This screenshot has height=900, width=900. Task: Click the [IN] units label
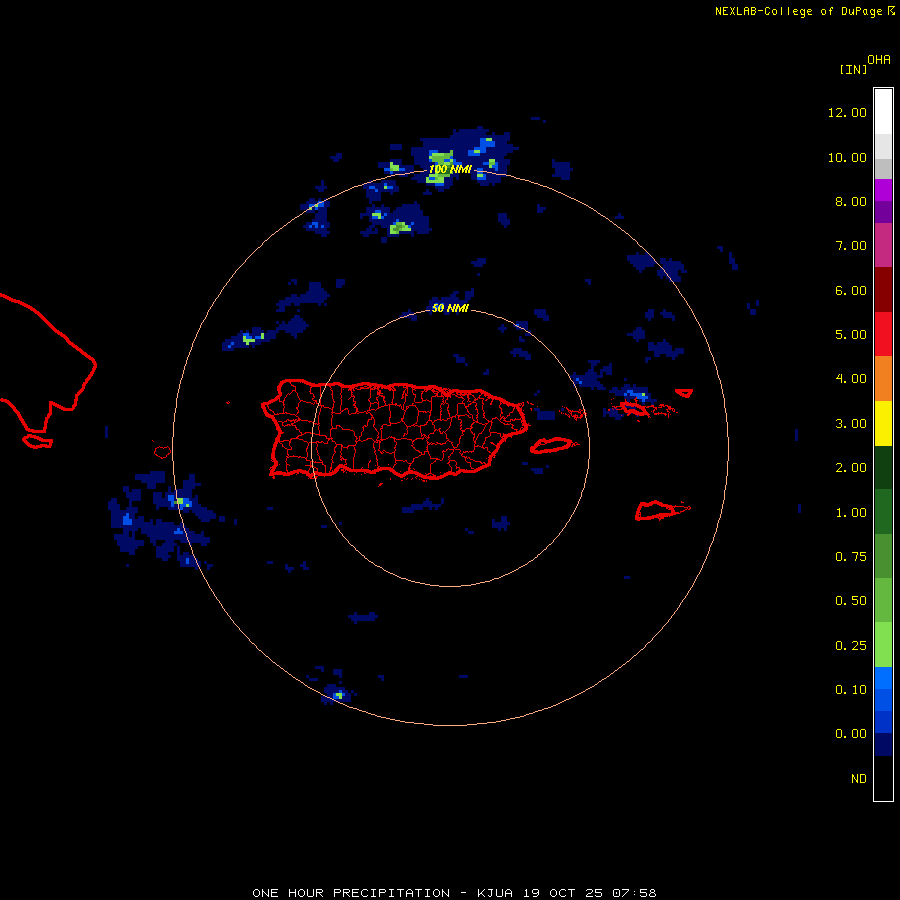pyautogui.click(x=853, y=70)
